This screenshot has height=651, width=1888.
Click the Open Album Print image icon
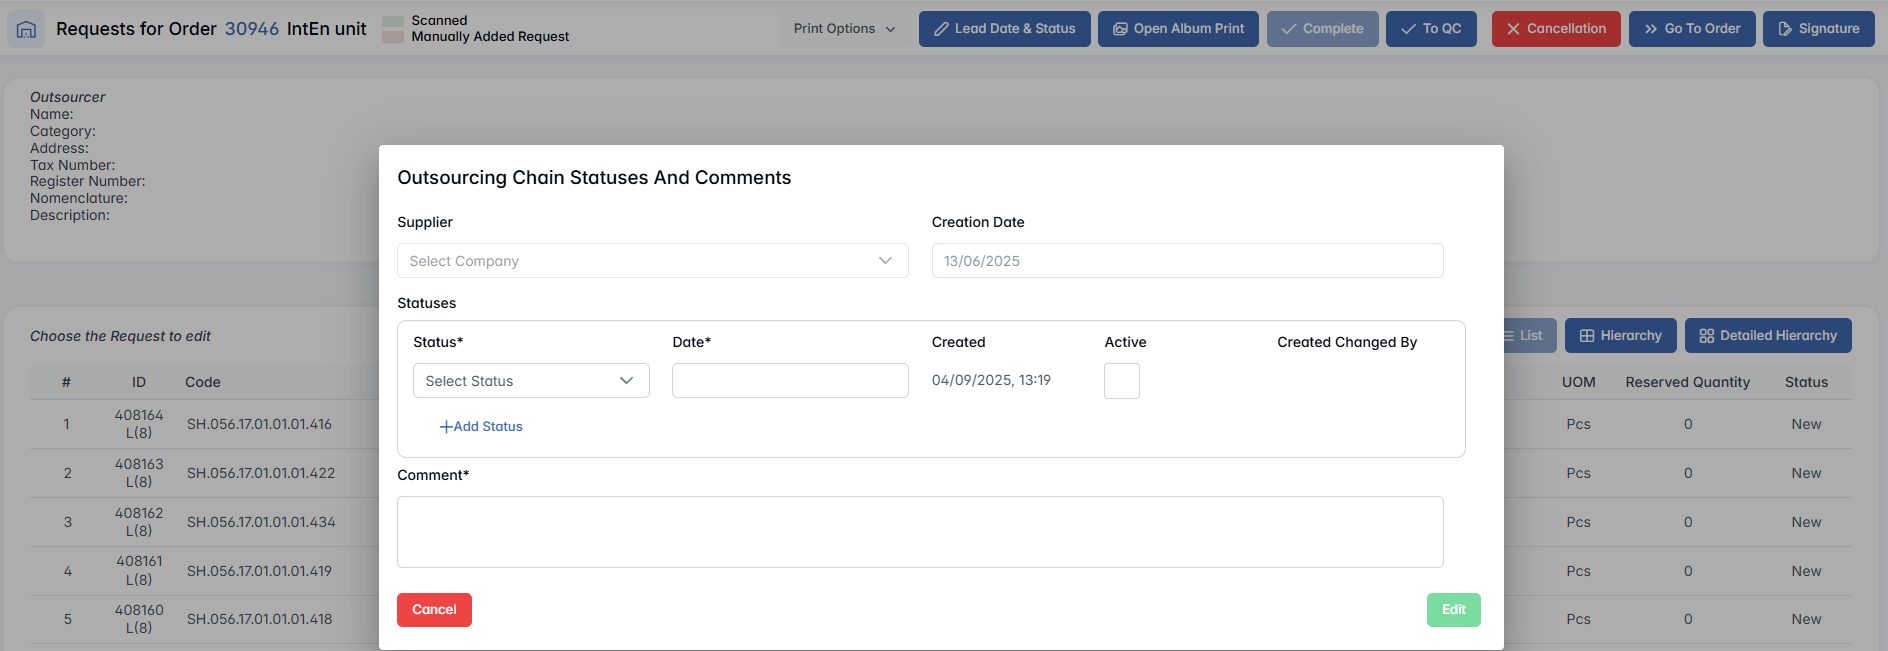(x=1120, y=29)
